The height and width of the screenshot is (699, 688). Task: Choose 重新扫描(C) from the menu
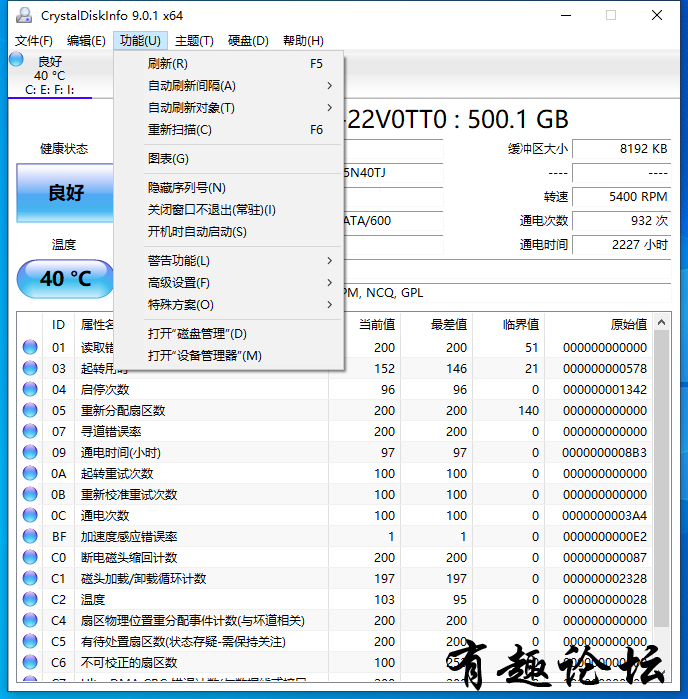tap(229, 130)
